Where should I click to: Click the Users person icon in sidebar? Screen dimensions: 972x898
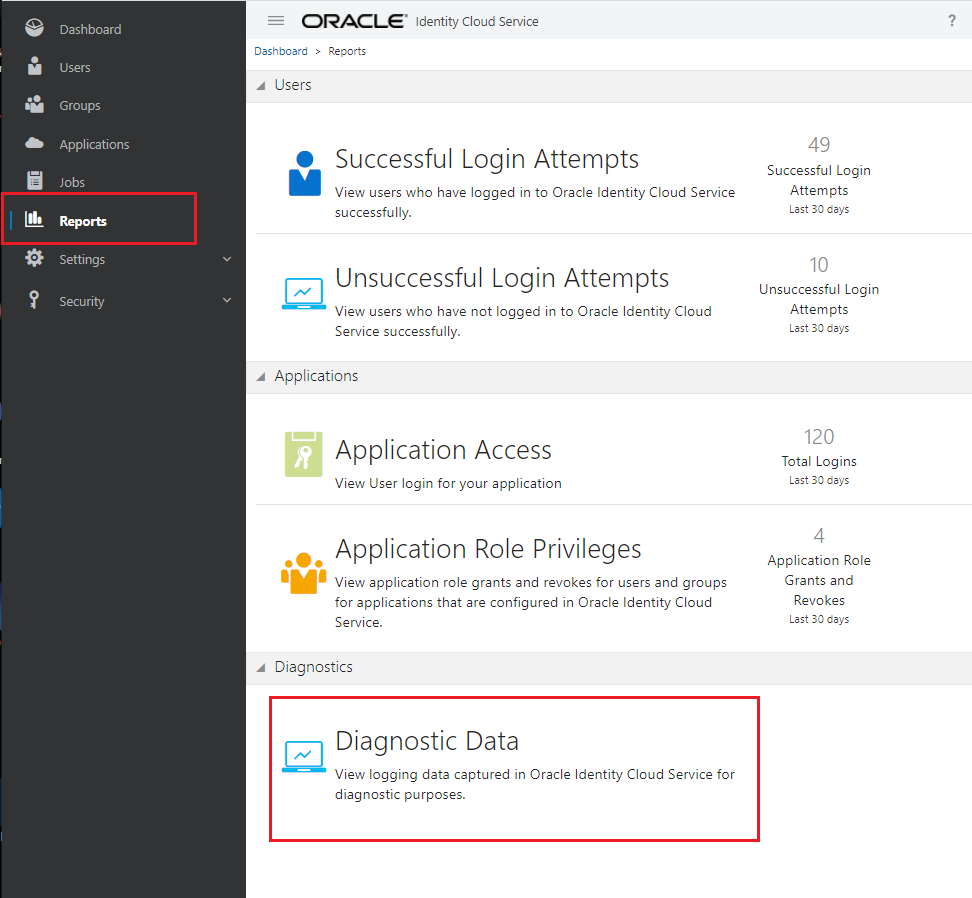click(x=35, y=67)
